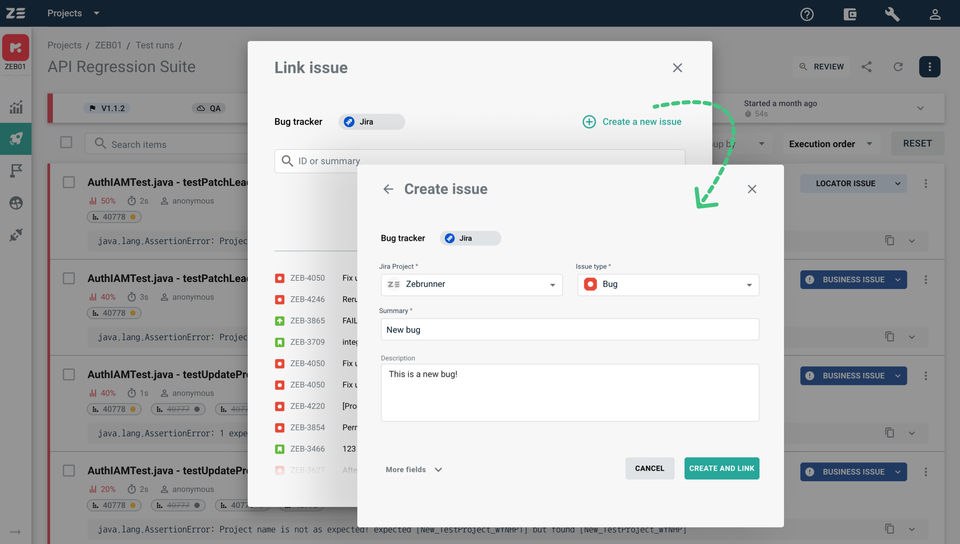The width and height of the screenshot is (960, 544).
Task: Click Jira bug tracker chip in Link issue
Action: (372, 122)
